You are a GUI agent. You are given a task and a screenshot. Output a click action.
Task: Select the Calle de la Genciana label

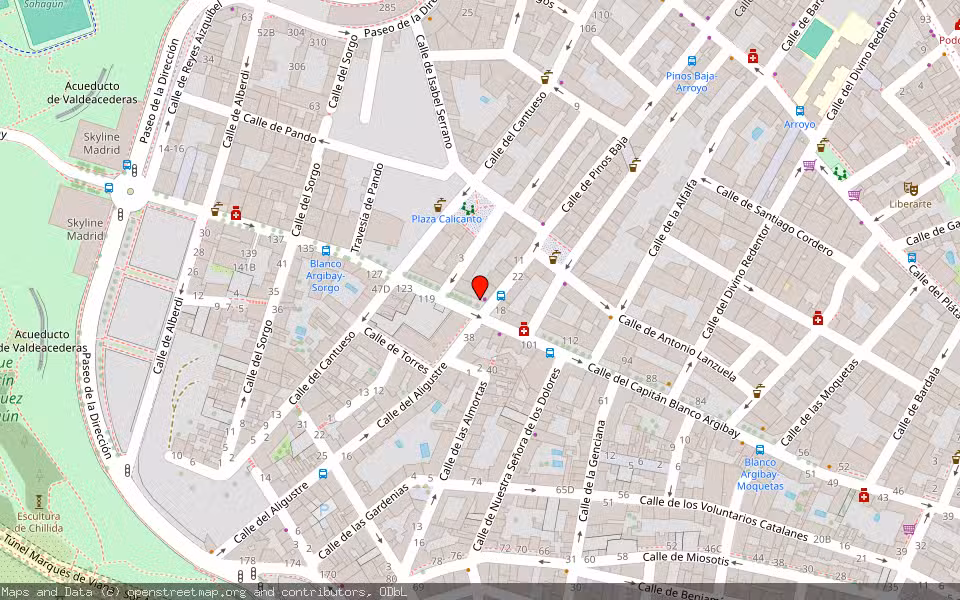click(592, 470)
